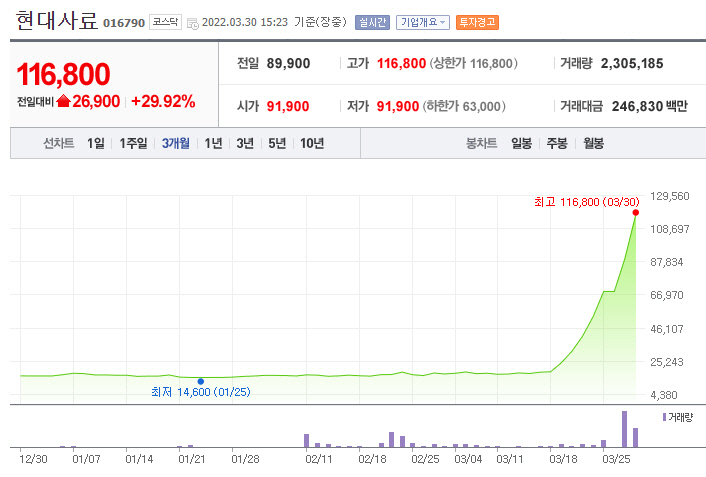Click the orange 투자경고 warning badge
The width and height of the screenshot is (706, 477).
coord(476,22)
